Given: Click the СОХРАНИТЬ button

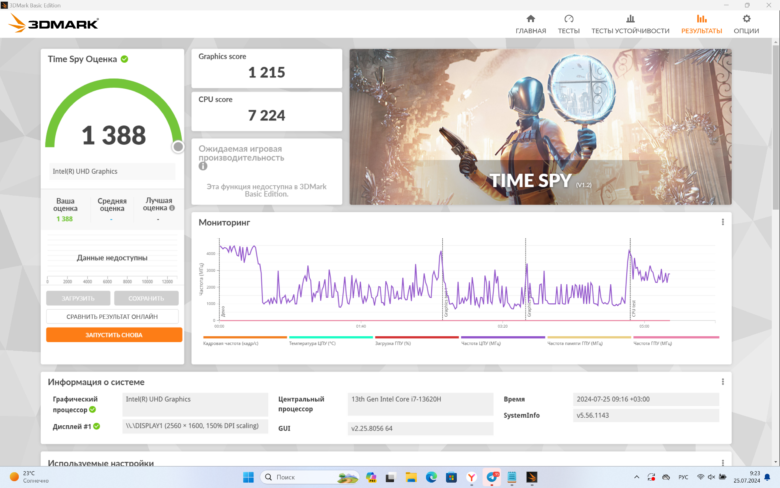Looking at the screenshot, I should (x=146, y=298).
